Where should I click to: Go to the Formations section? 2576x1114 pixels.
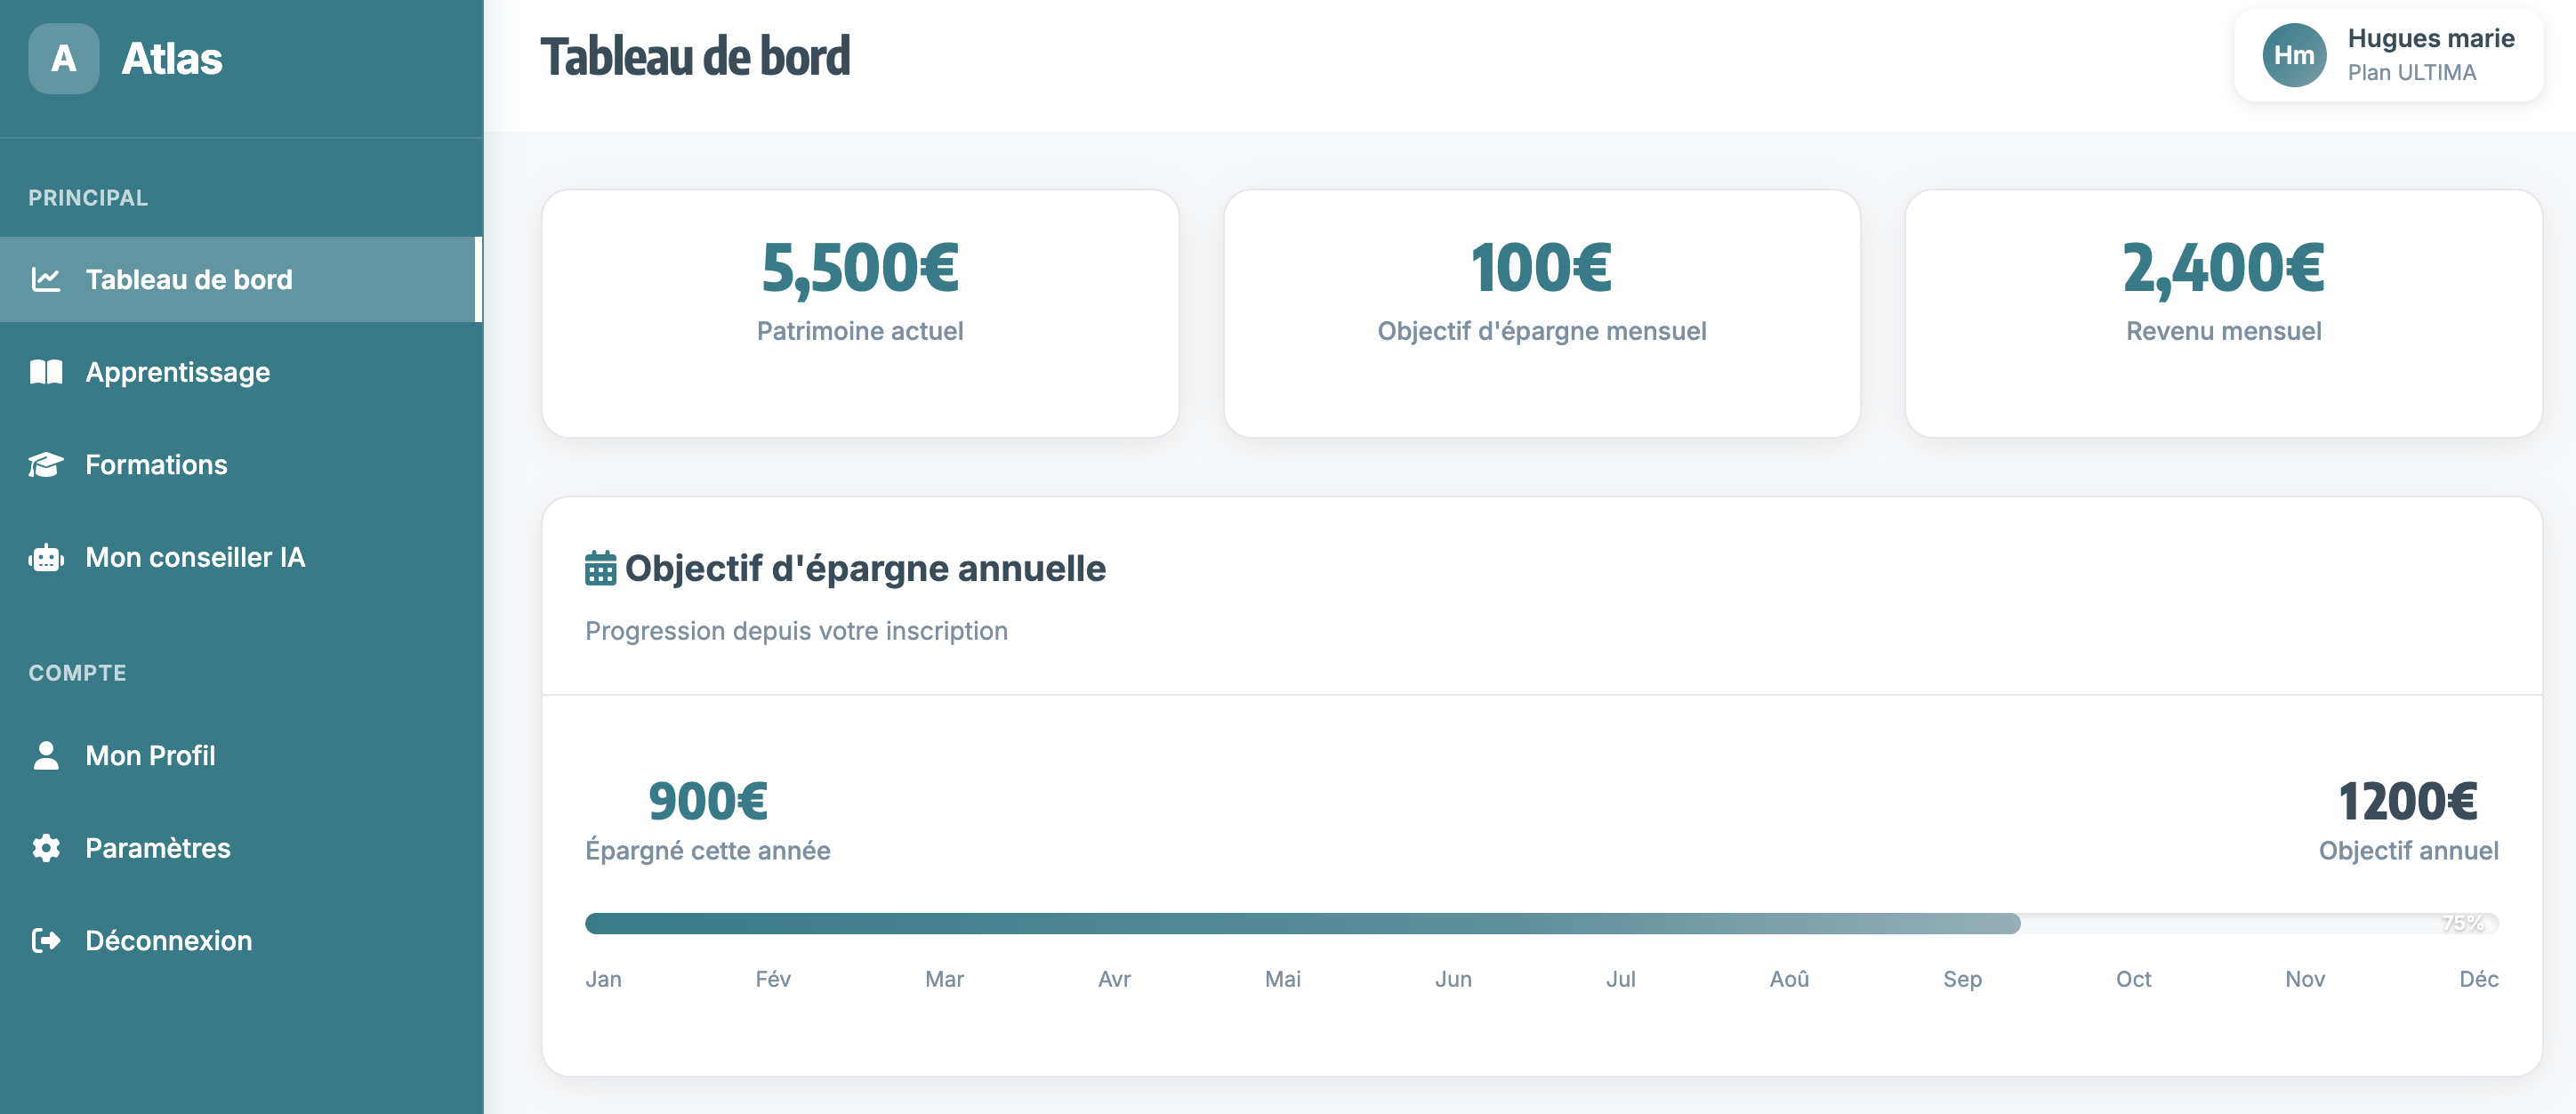coord(157,465)
